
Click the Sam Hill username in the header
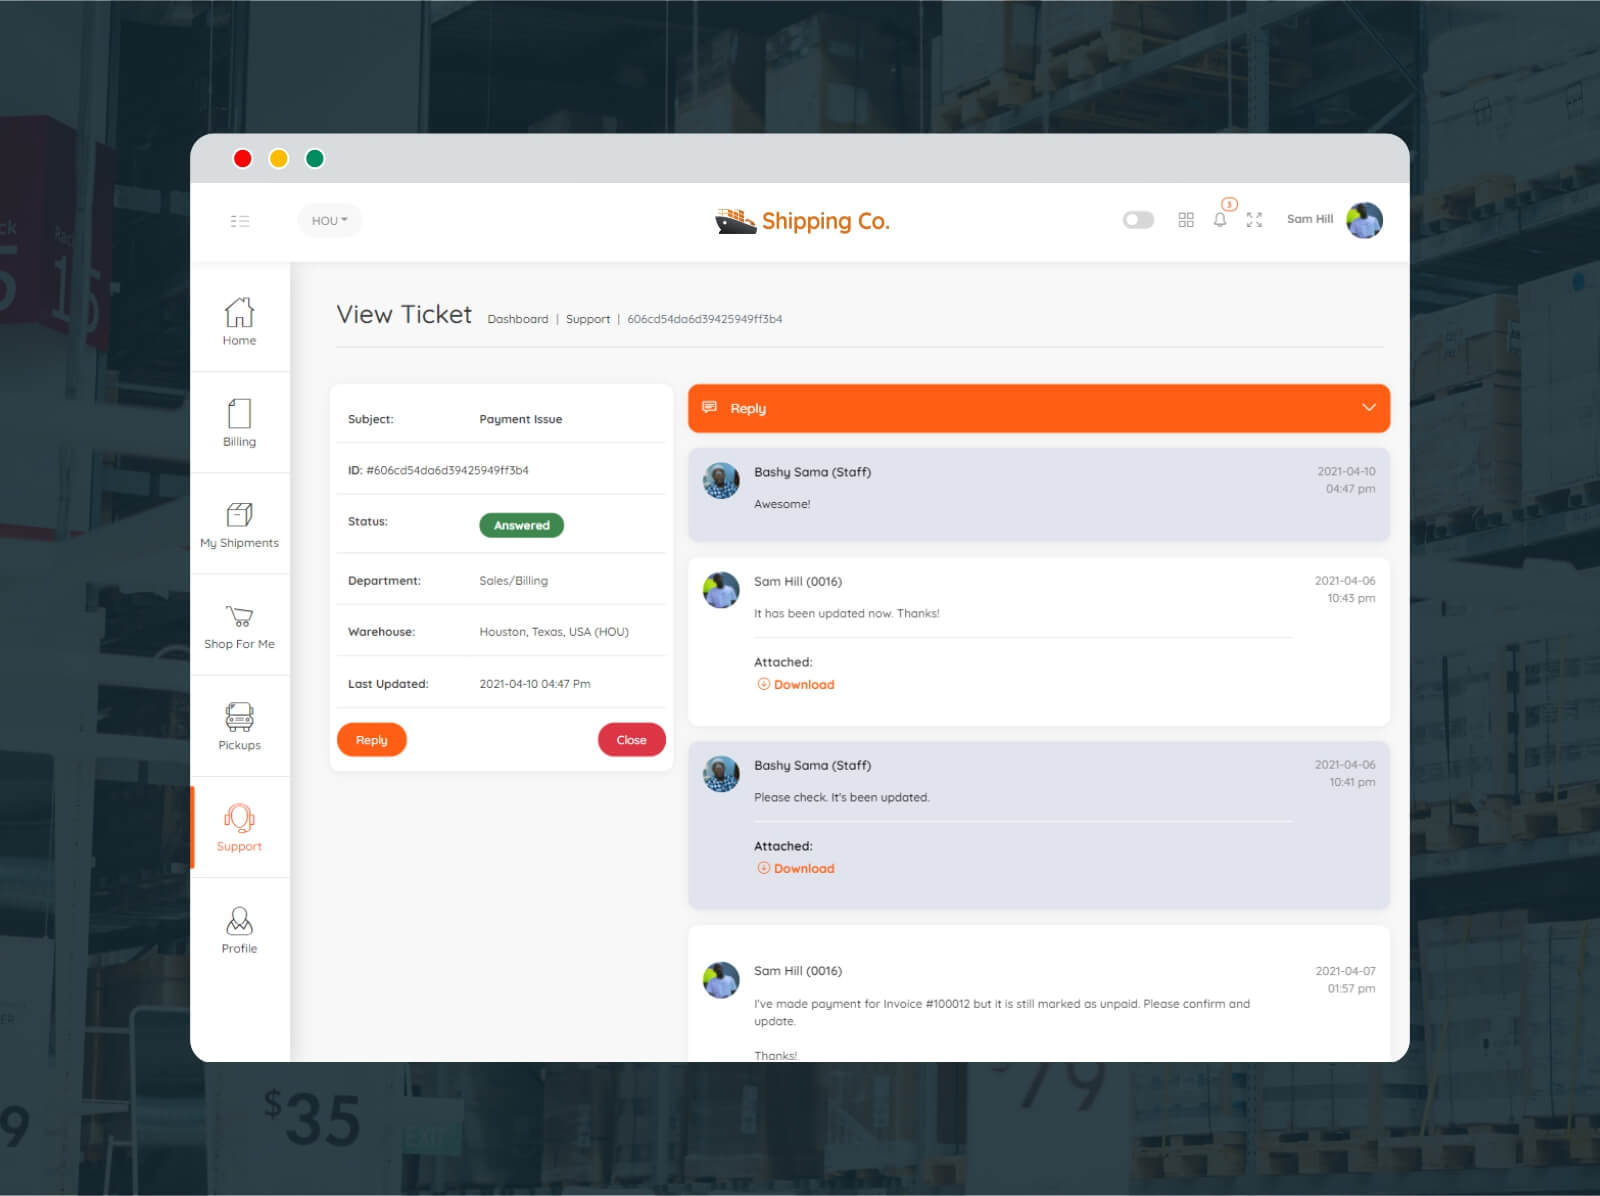click(1310, 219)
